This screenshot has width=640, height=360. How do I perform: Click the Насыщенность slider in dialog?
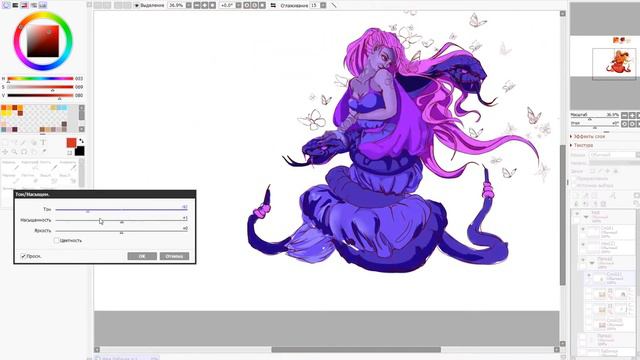pyautogui.click(x=121, y=220)
